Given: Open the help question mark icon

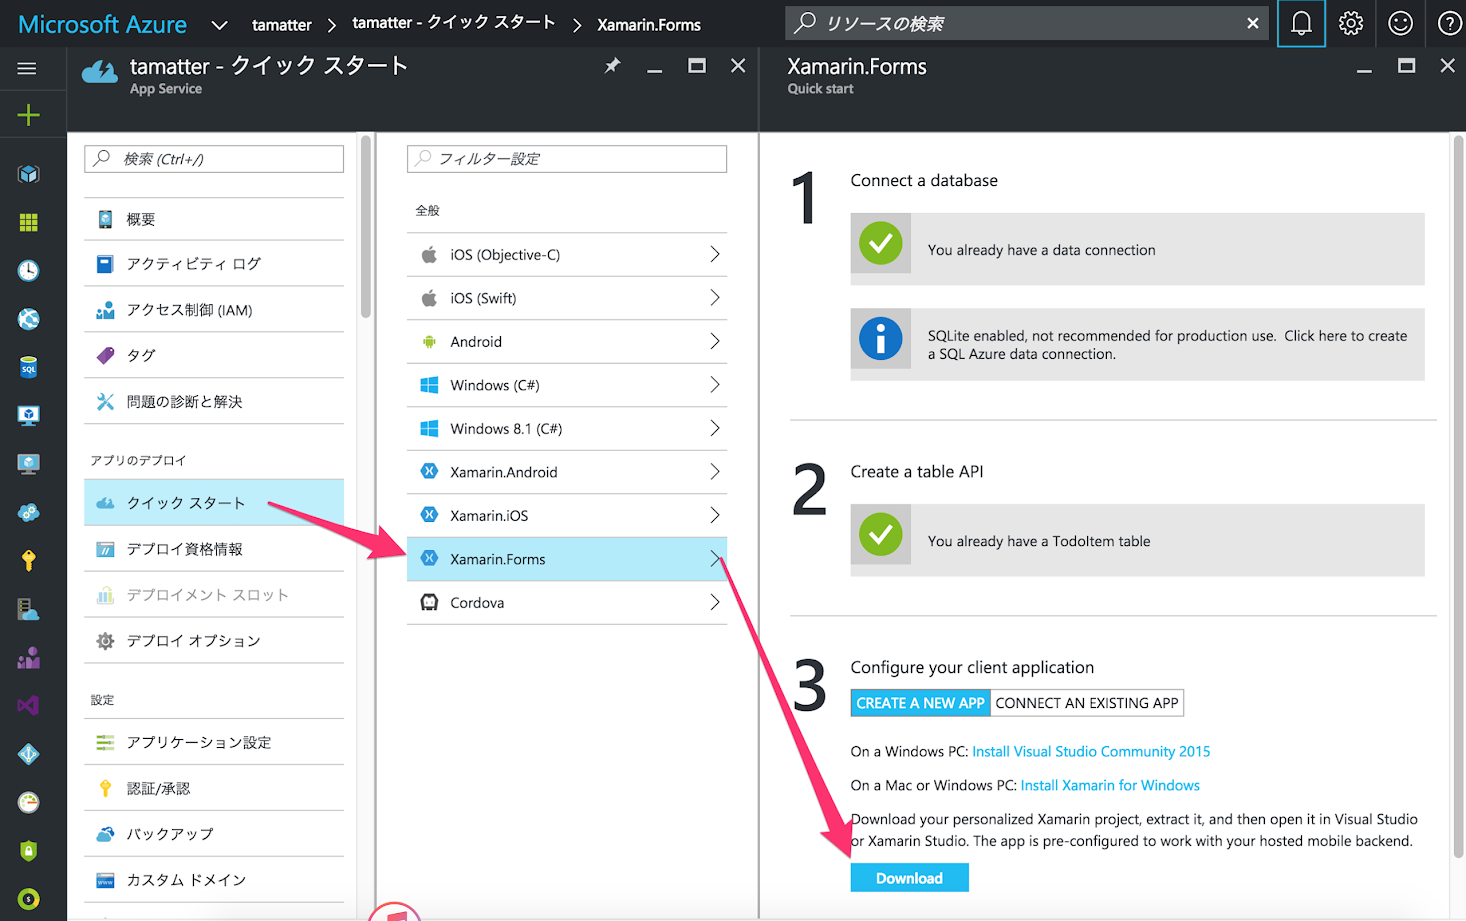Looking at the screenshot, I should coord(1449,23).
